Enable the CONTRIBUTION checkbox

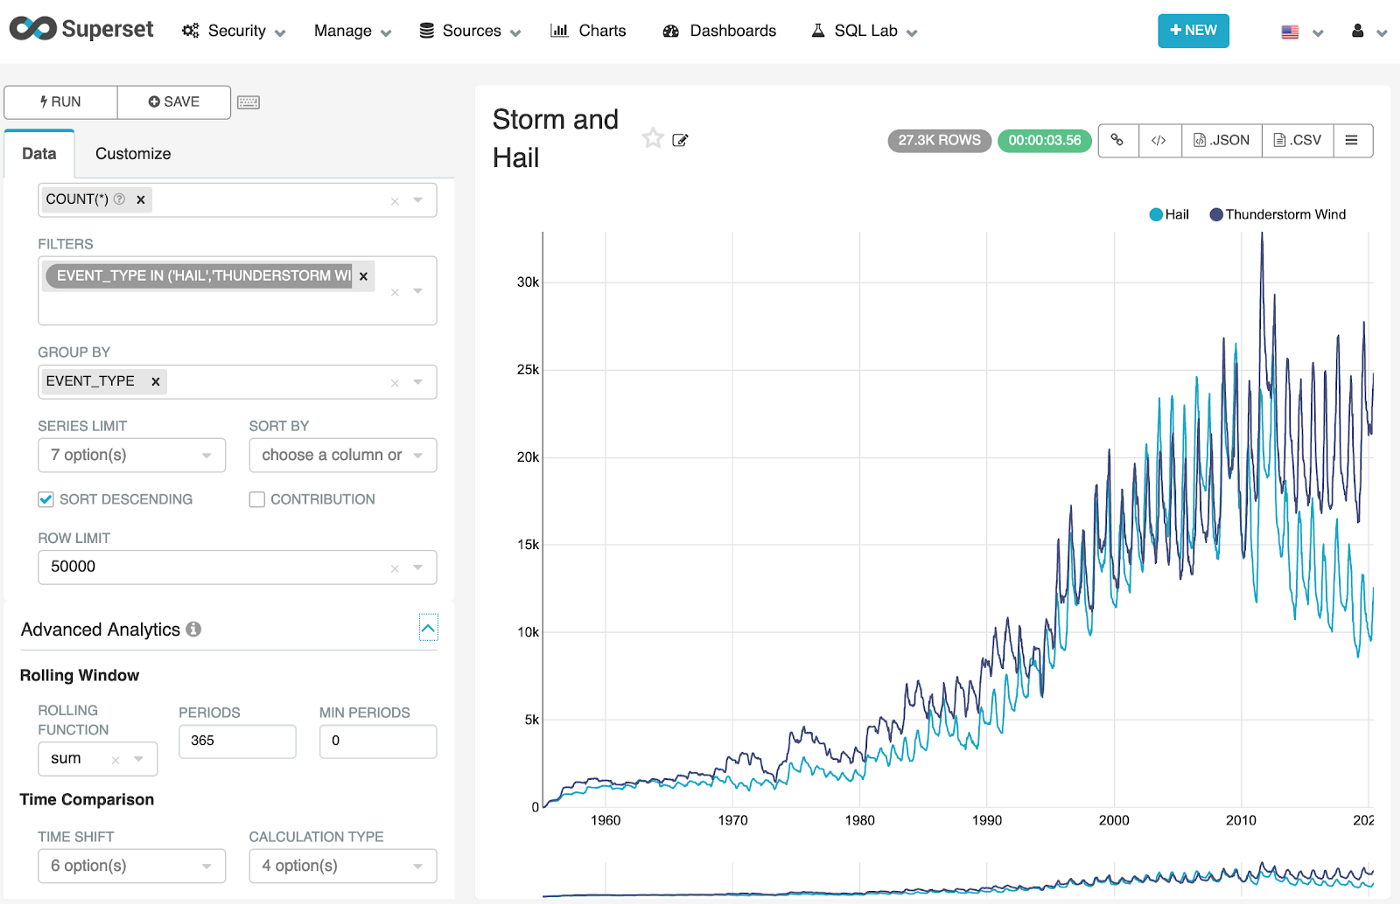coord(256,498)
